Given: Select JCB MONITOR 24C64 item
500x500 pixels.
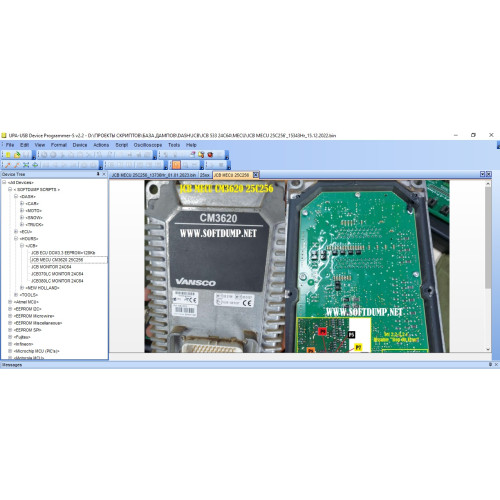Looking at the screenshot, I should pyautogui.click(x=51, y=267).
